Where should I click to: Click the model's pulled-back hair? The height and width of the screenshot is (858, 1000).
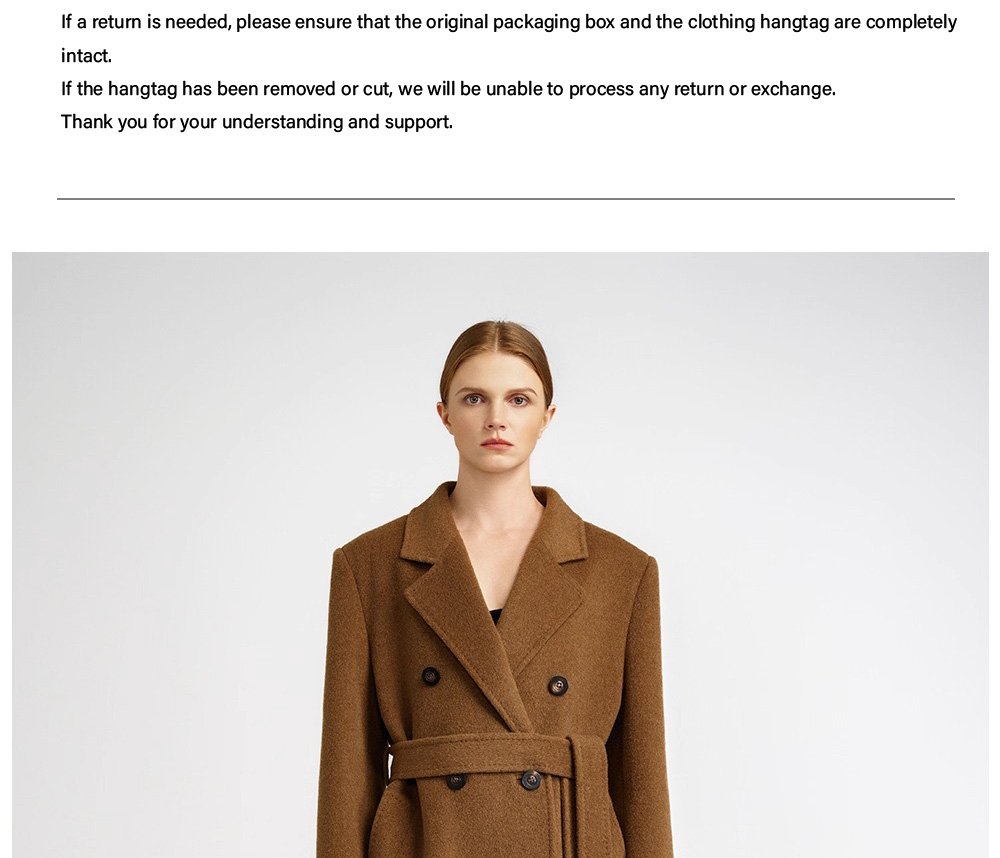coord(496,351)
